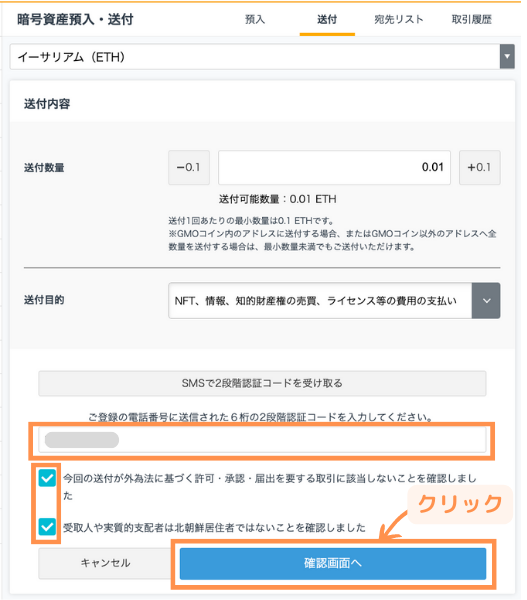Open the 宛先リスト tab

pyautogui.click(x=399, y=20)
